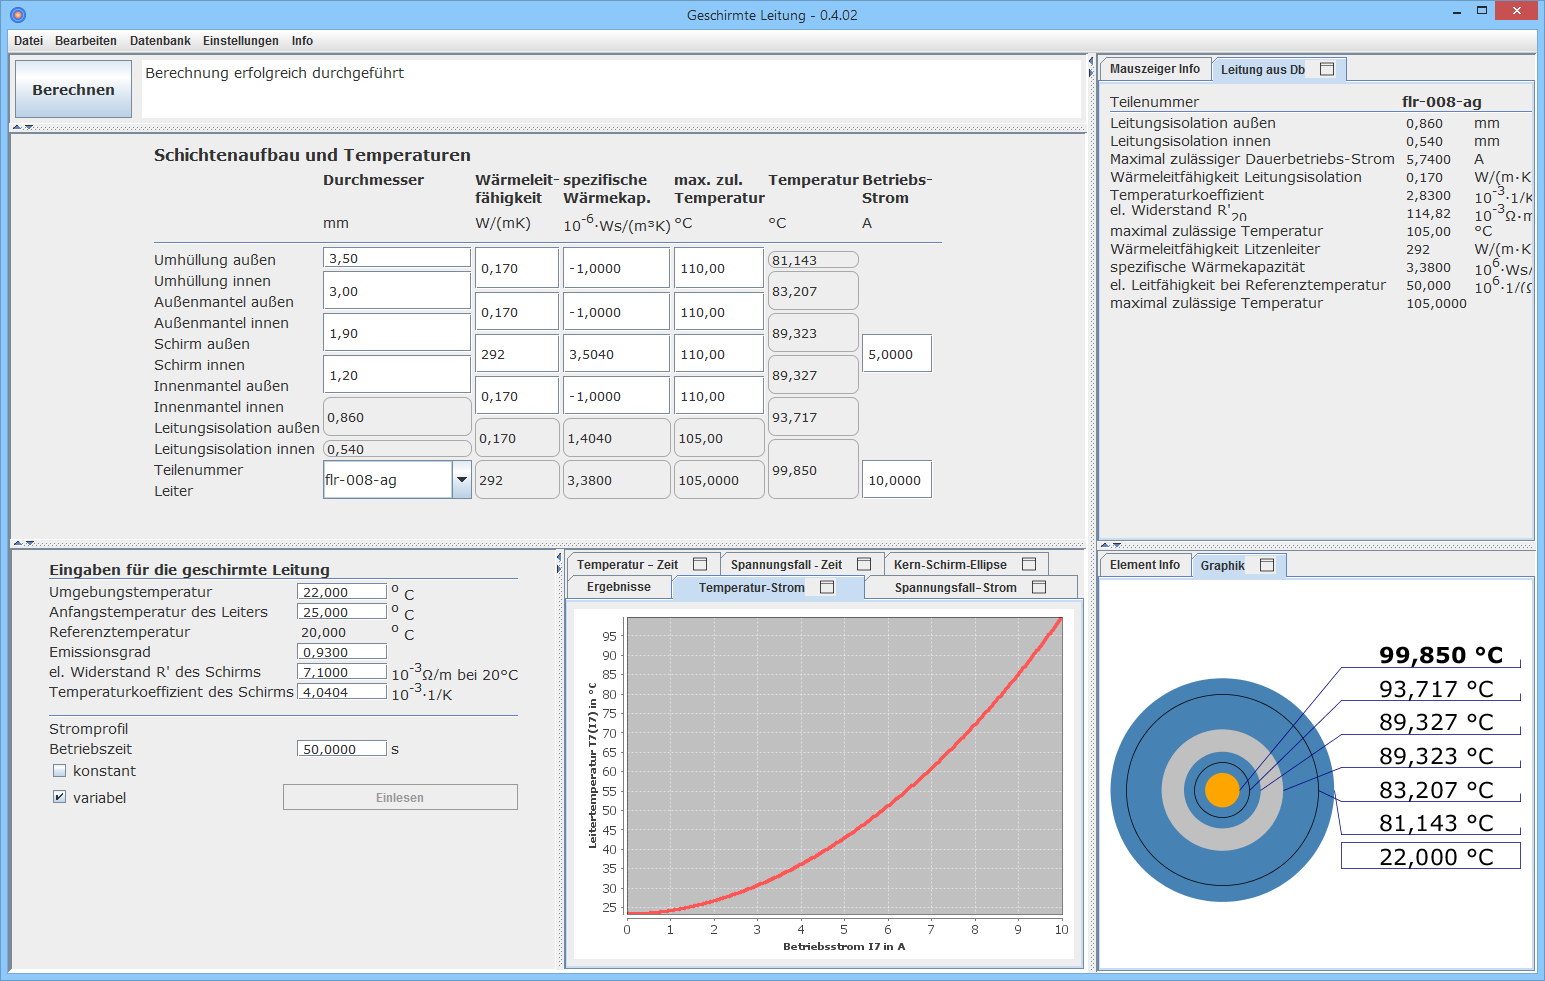Click maximize icon on Spannungsfall - Zeit tab
Image resolution: width=1545 pixels, height=981 pixels.
tap(864, 564)
